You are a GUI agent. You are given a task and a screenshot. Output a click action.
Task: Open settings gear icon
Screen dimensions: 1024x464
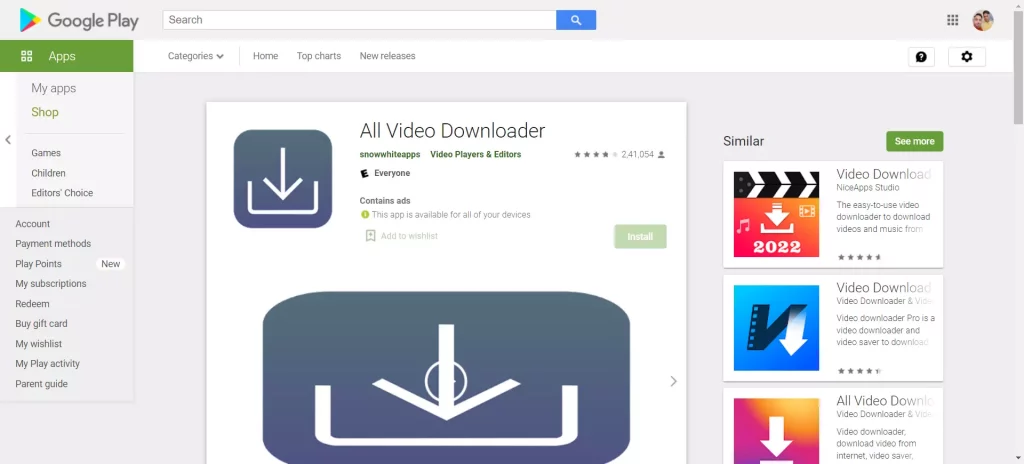(967, 57)
